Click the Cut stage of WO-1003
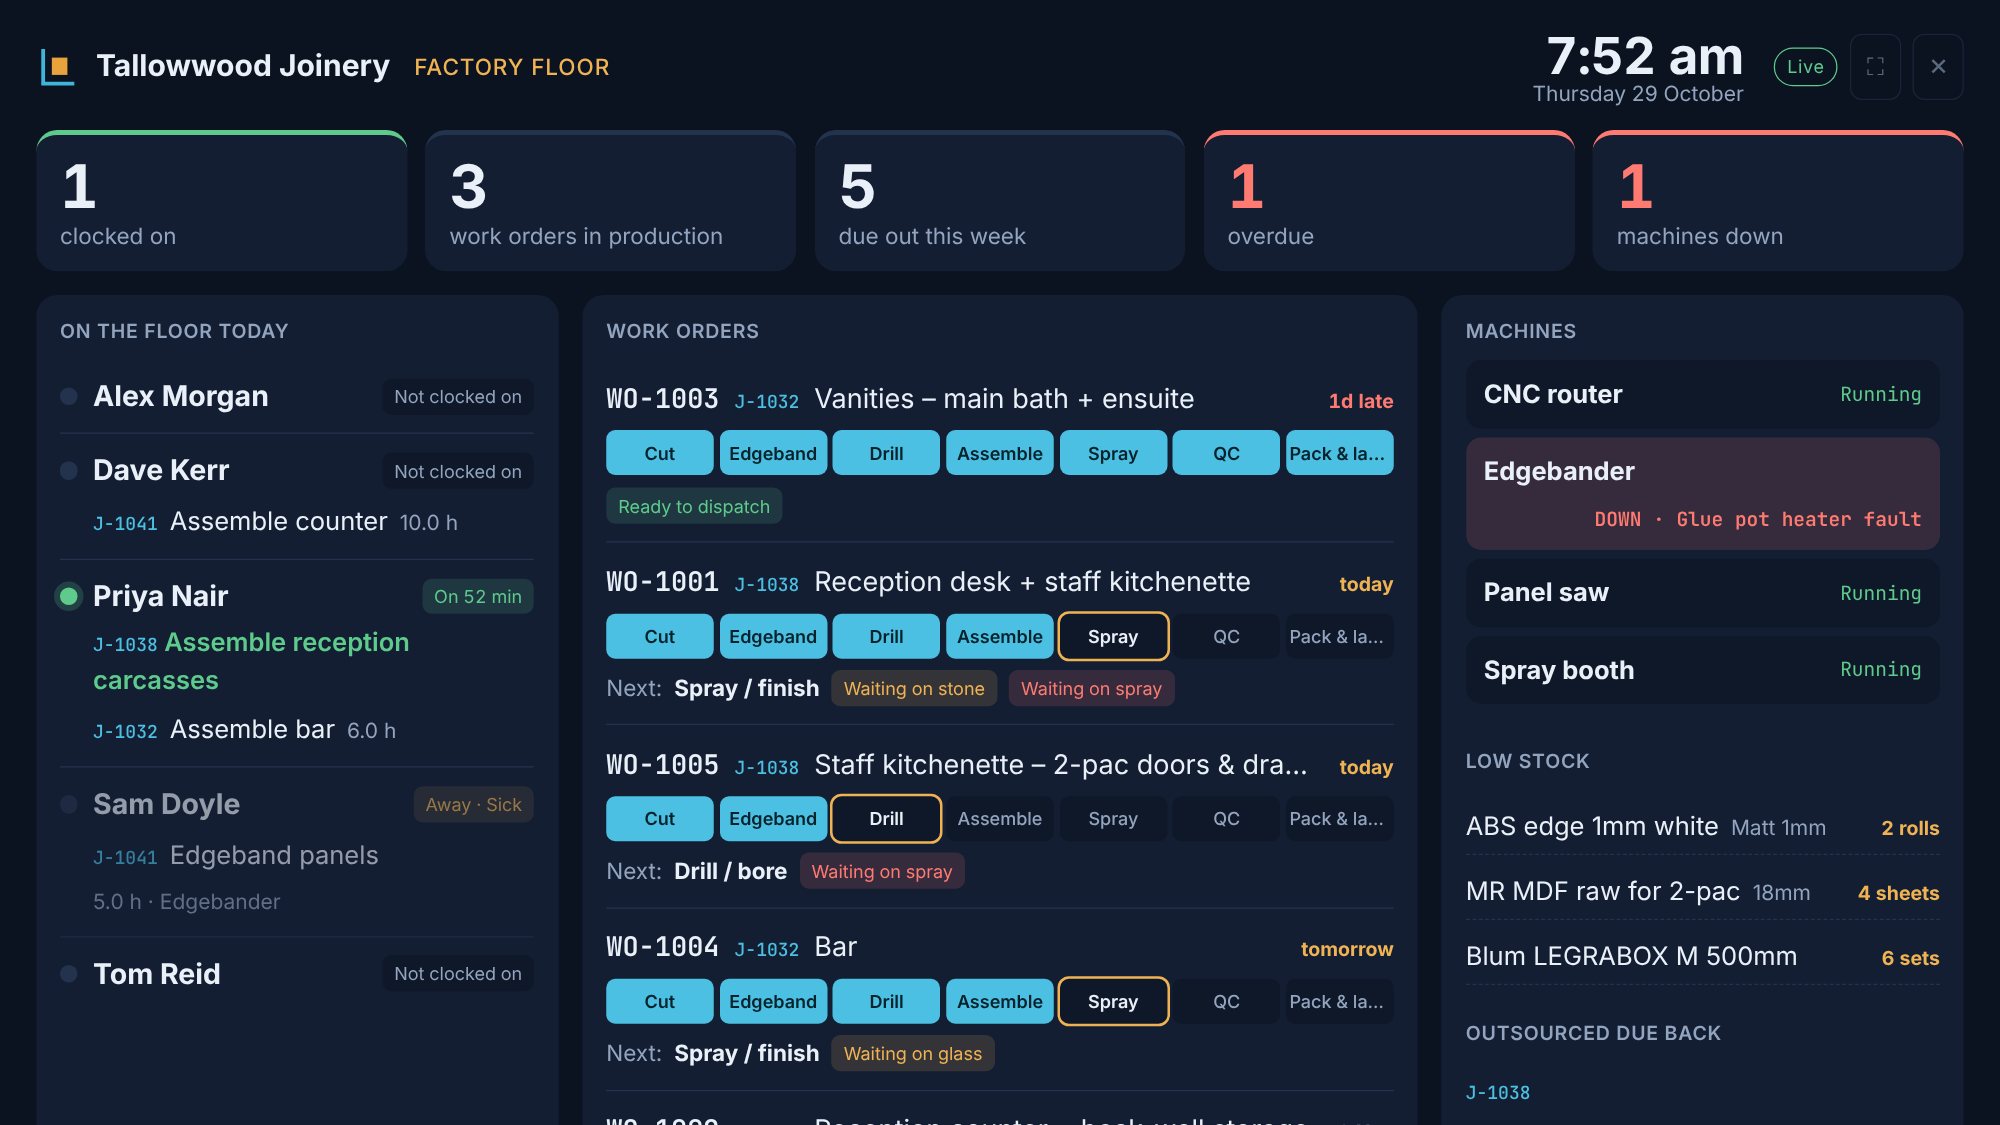 coord(660,453)
